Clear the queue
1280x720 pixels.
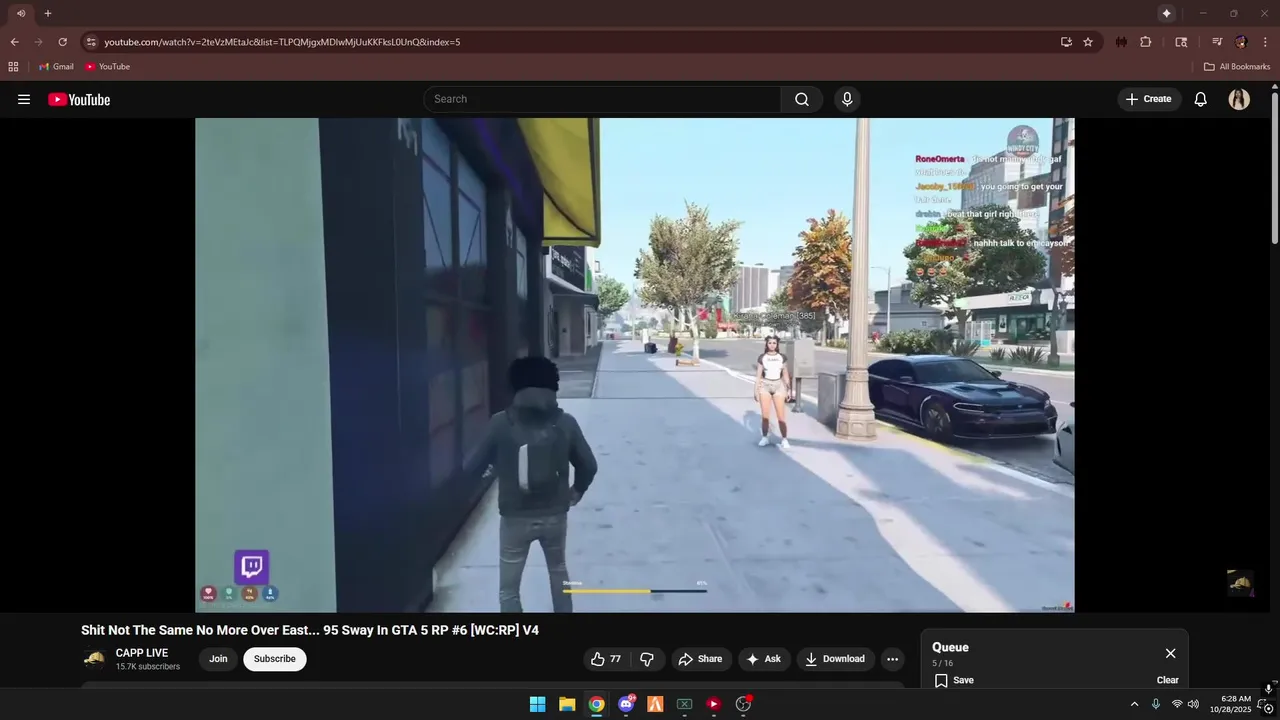pyautogui.click(x=1167, y=680)
